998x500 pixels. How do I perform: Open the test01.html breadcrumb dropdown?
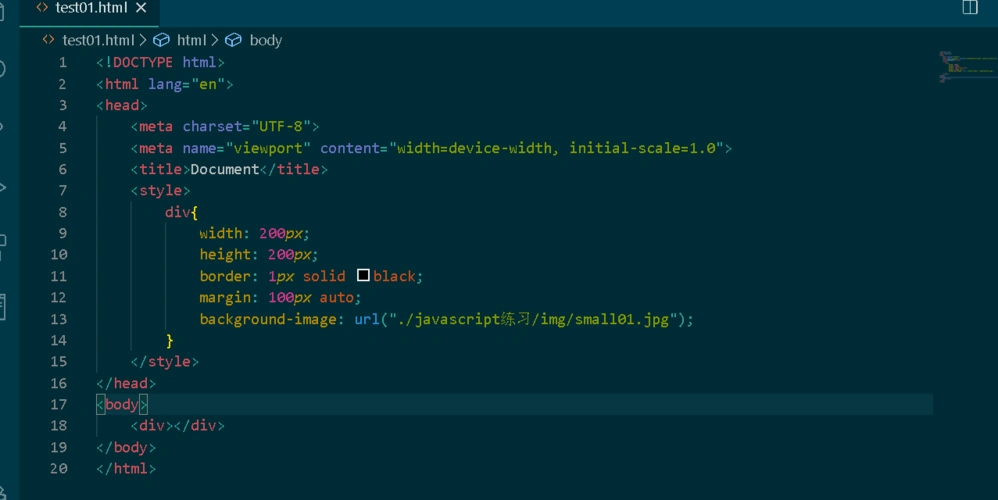[x=97, y=40]
